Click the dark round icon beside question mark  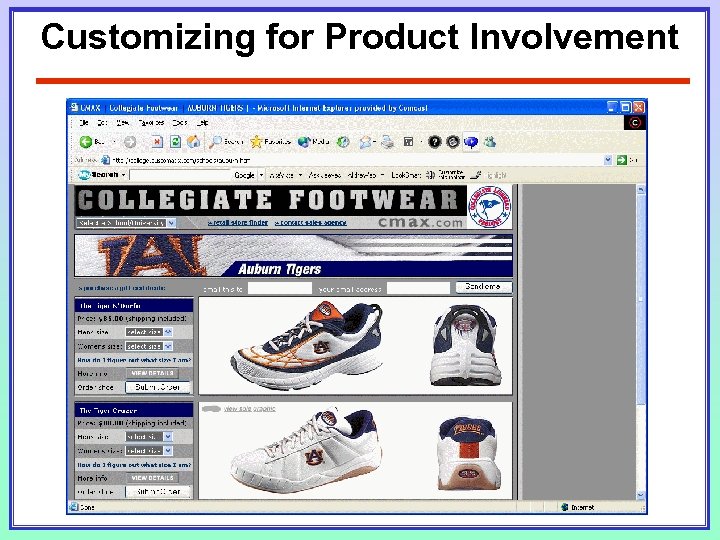point(453,142)
